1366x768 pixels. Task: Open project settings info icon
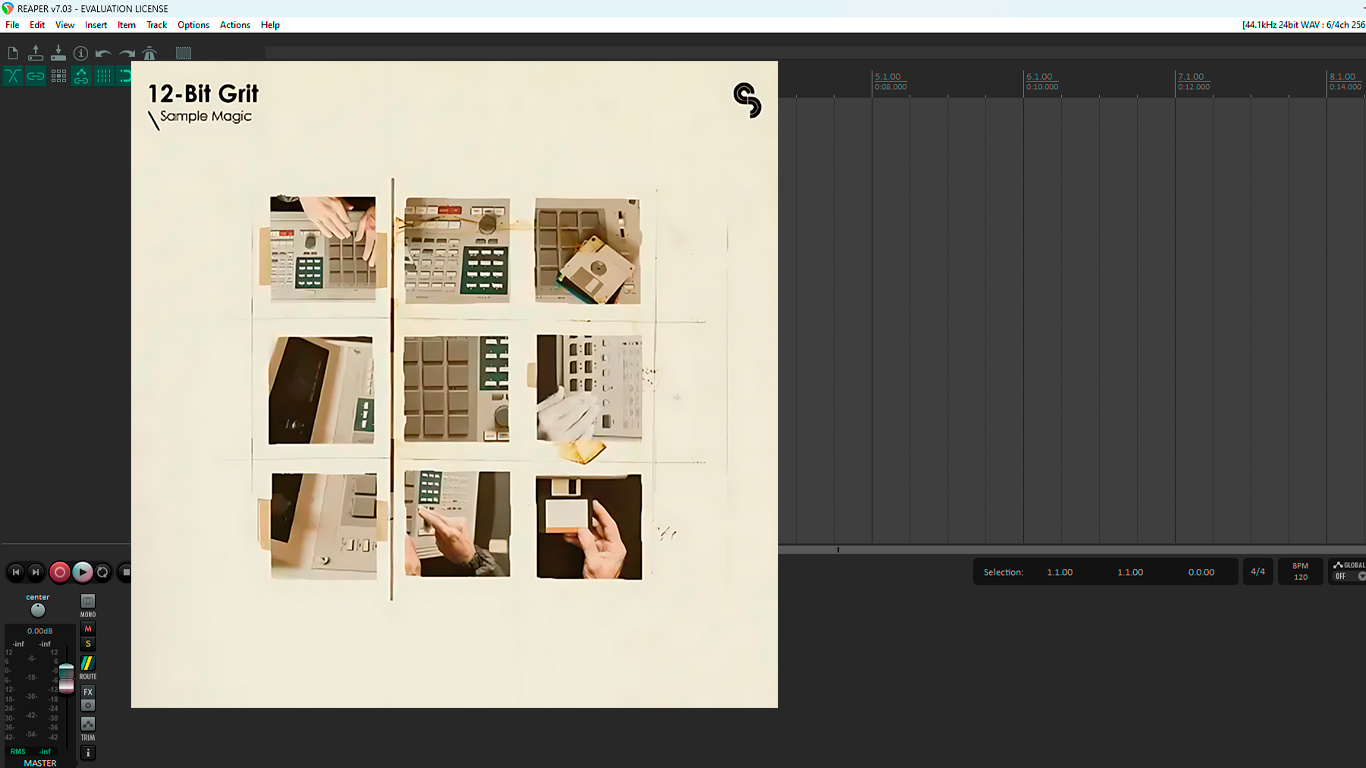(81, 53)
